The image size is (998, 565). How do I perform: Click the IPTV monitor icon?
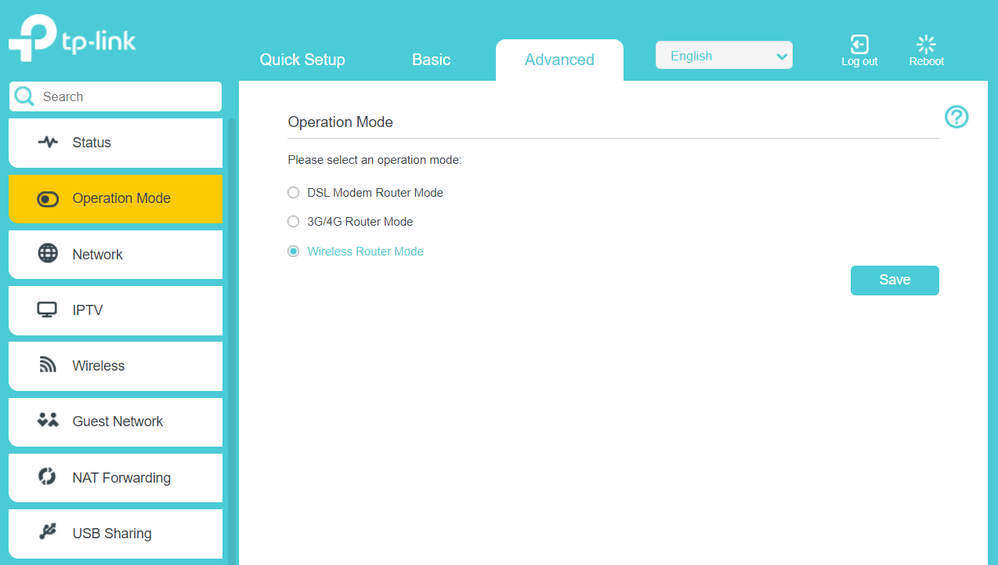click(x=48, y=310)
